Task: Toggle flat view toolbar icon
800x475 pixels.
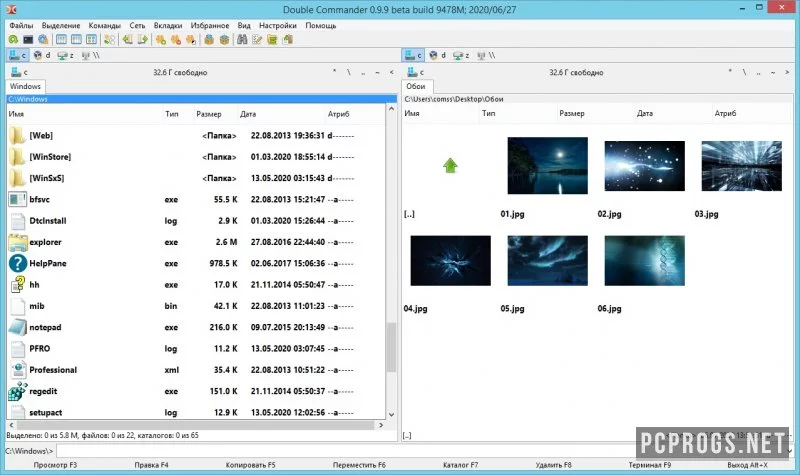Action: pyautogui.click(x=109, y=39)
